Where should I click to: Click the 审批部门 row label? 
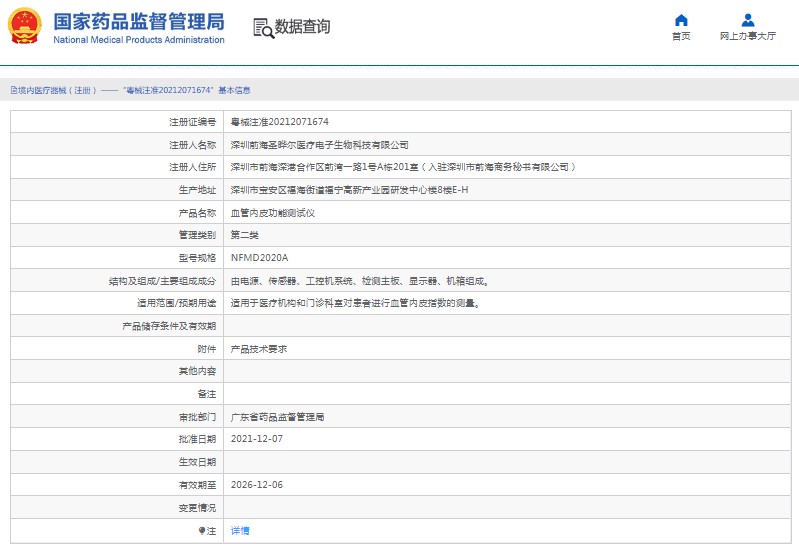click(x=197, y=417)
